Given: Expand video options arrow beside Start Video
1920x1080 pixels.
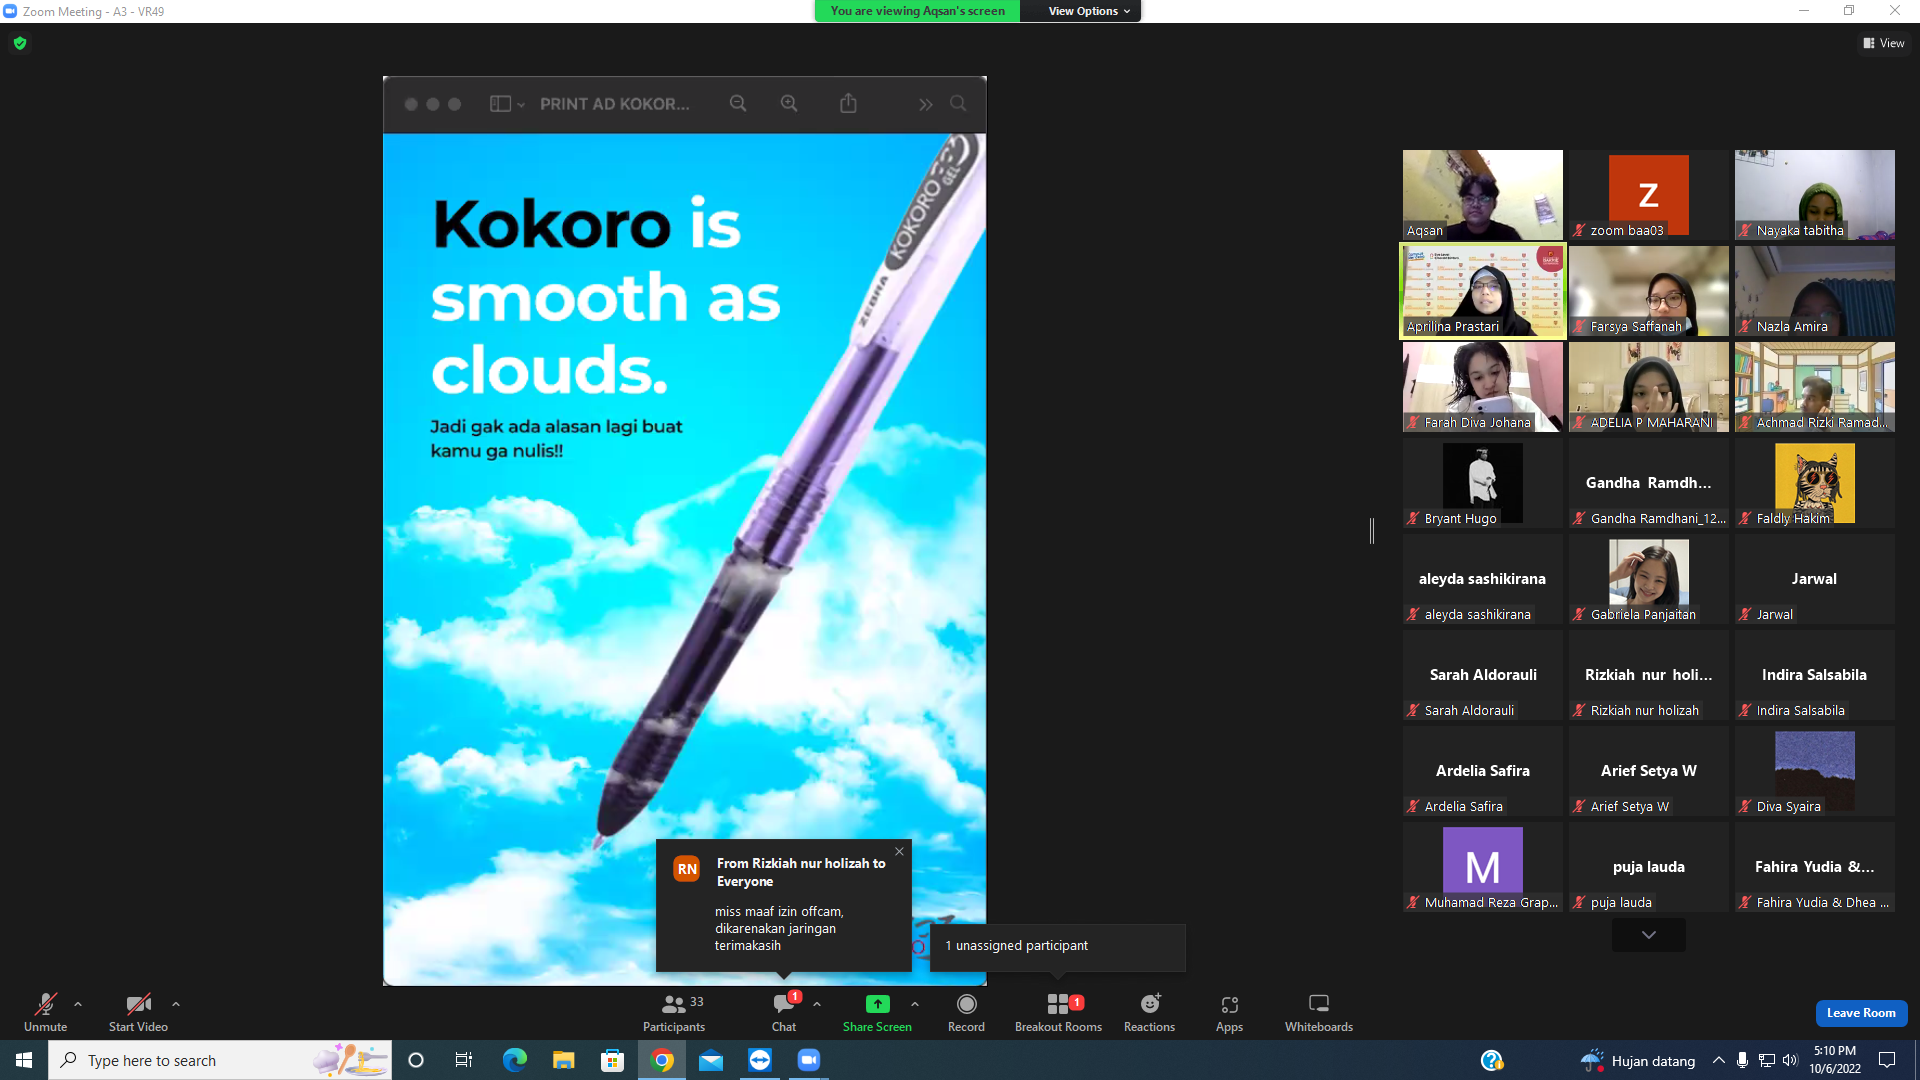Looking at the screenshot, I should [x=176, y=1004].
